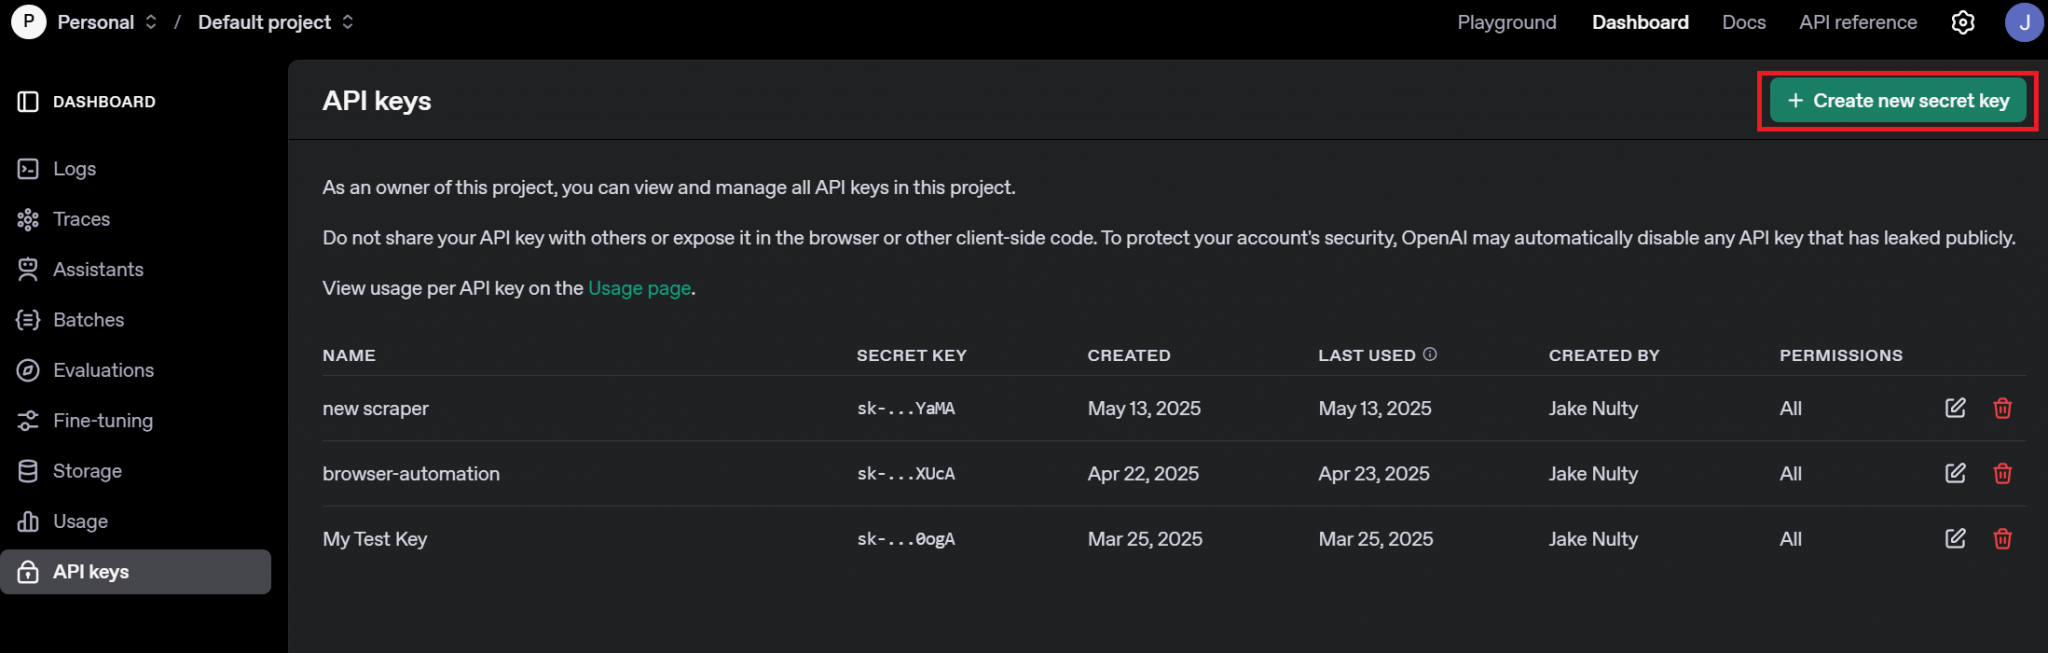
Task: Navigate to Fine-tuning in sidebar
Action: click(102, 421)
